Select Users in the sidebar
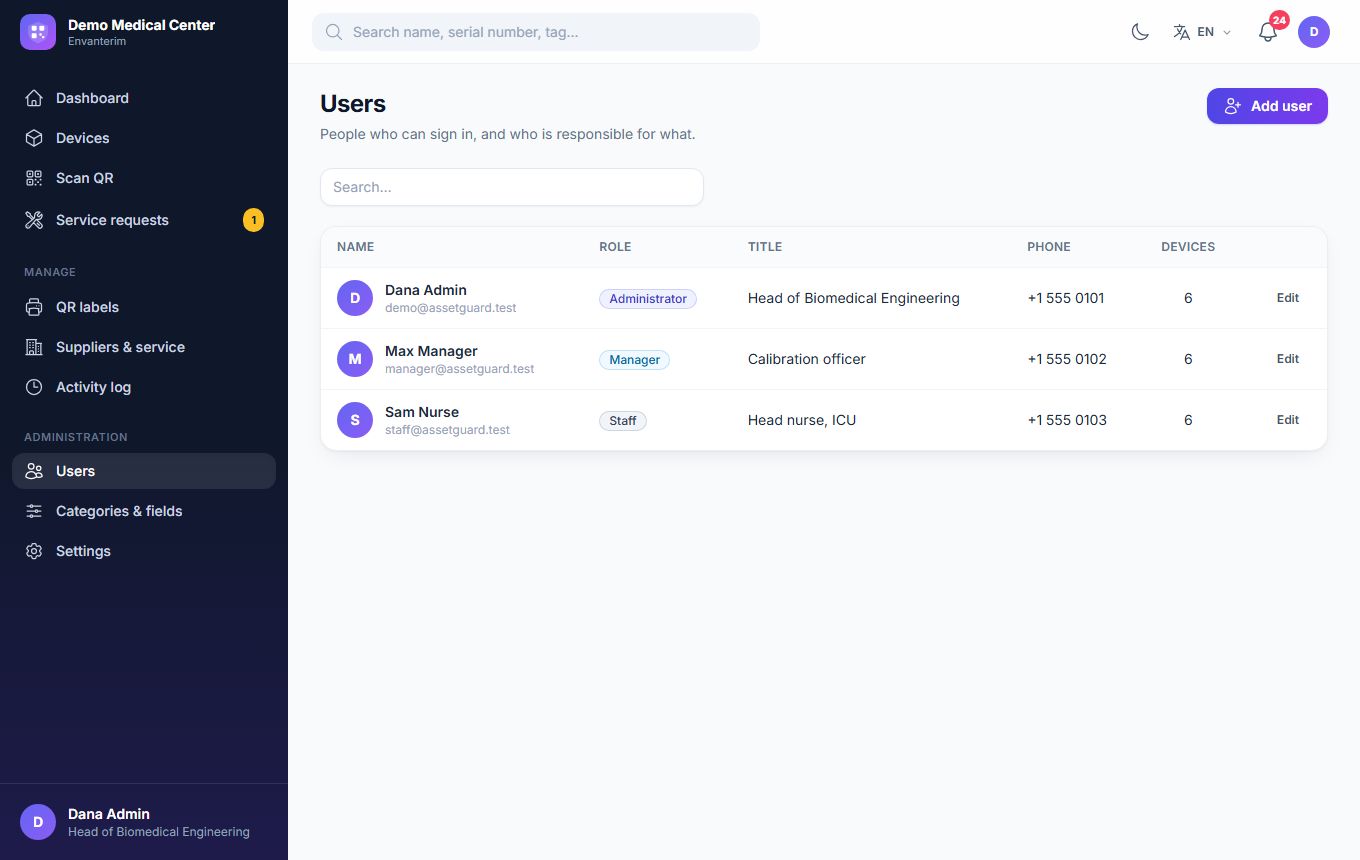 tap(144, 471)
